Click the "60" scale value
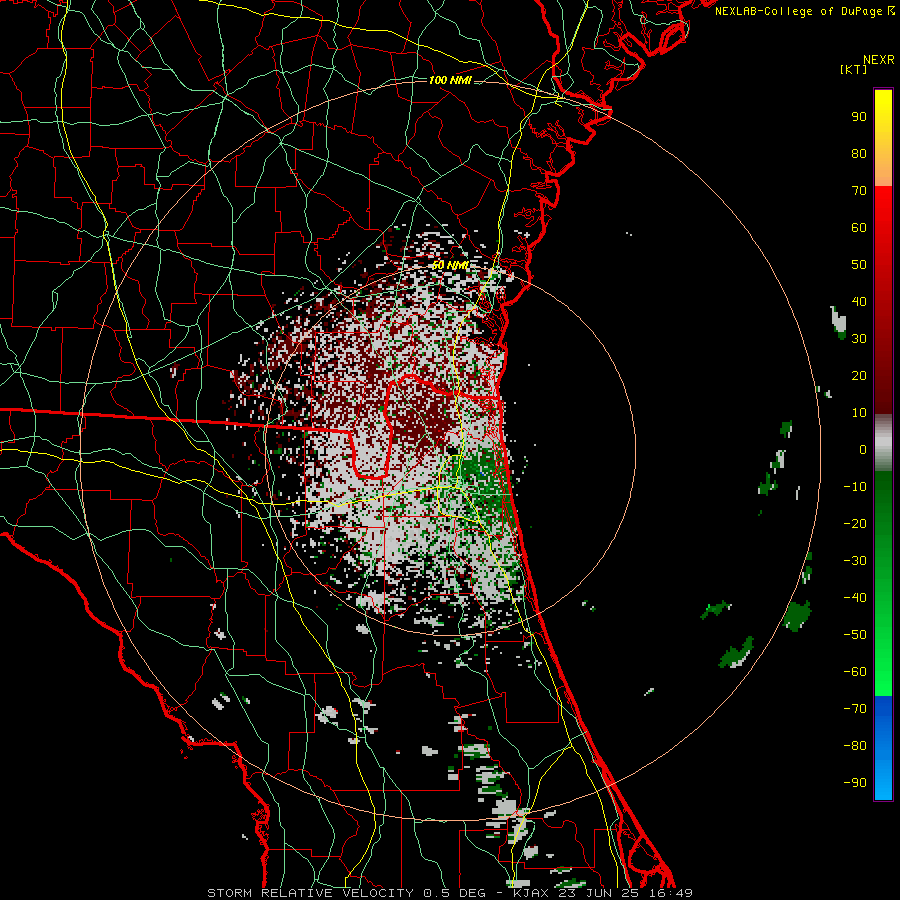This screenshot has height=900, width=900. (x=859, y=227)
